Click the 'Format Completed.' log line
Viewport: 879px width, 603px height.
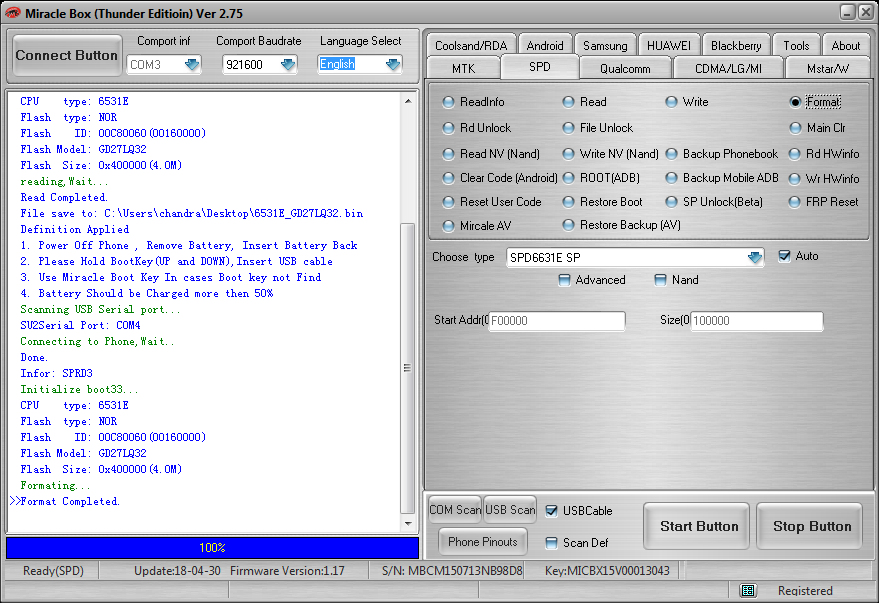coord(70,501)
